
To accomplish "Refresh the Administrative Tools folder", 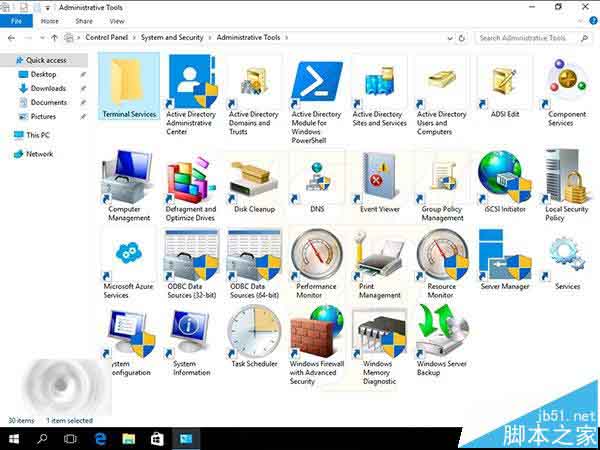I will tap(462, 38).
